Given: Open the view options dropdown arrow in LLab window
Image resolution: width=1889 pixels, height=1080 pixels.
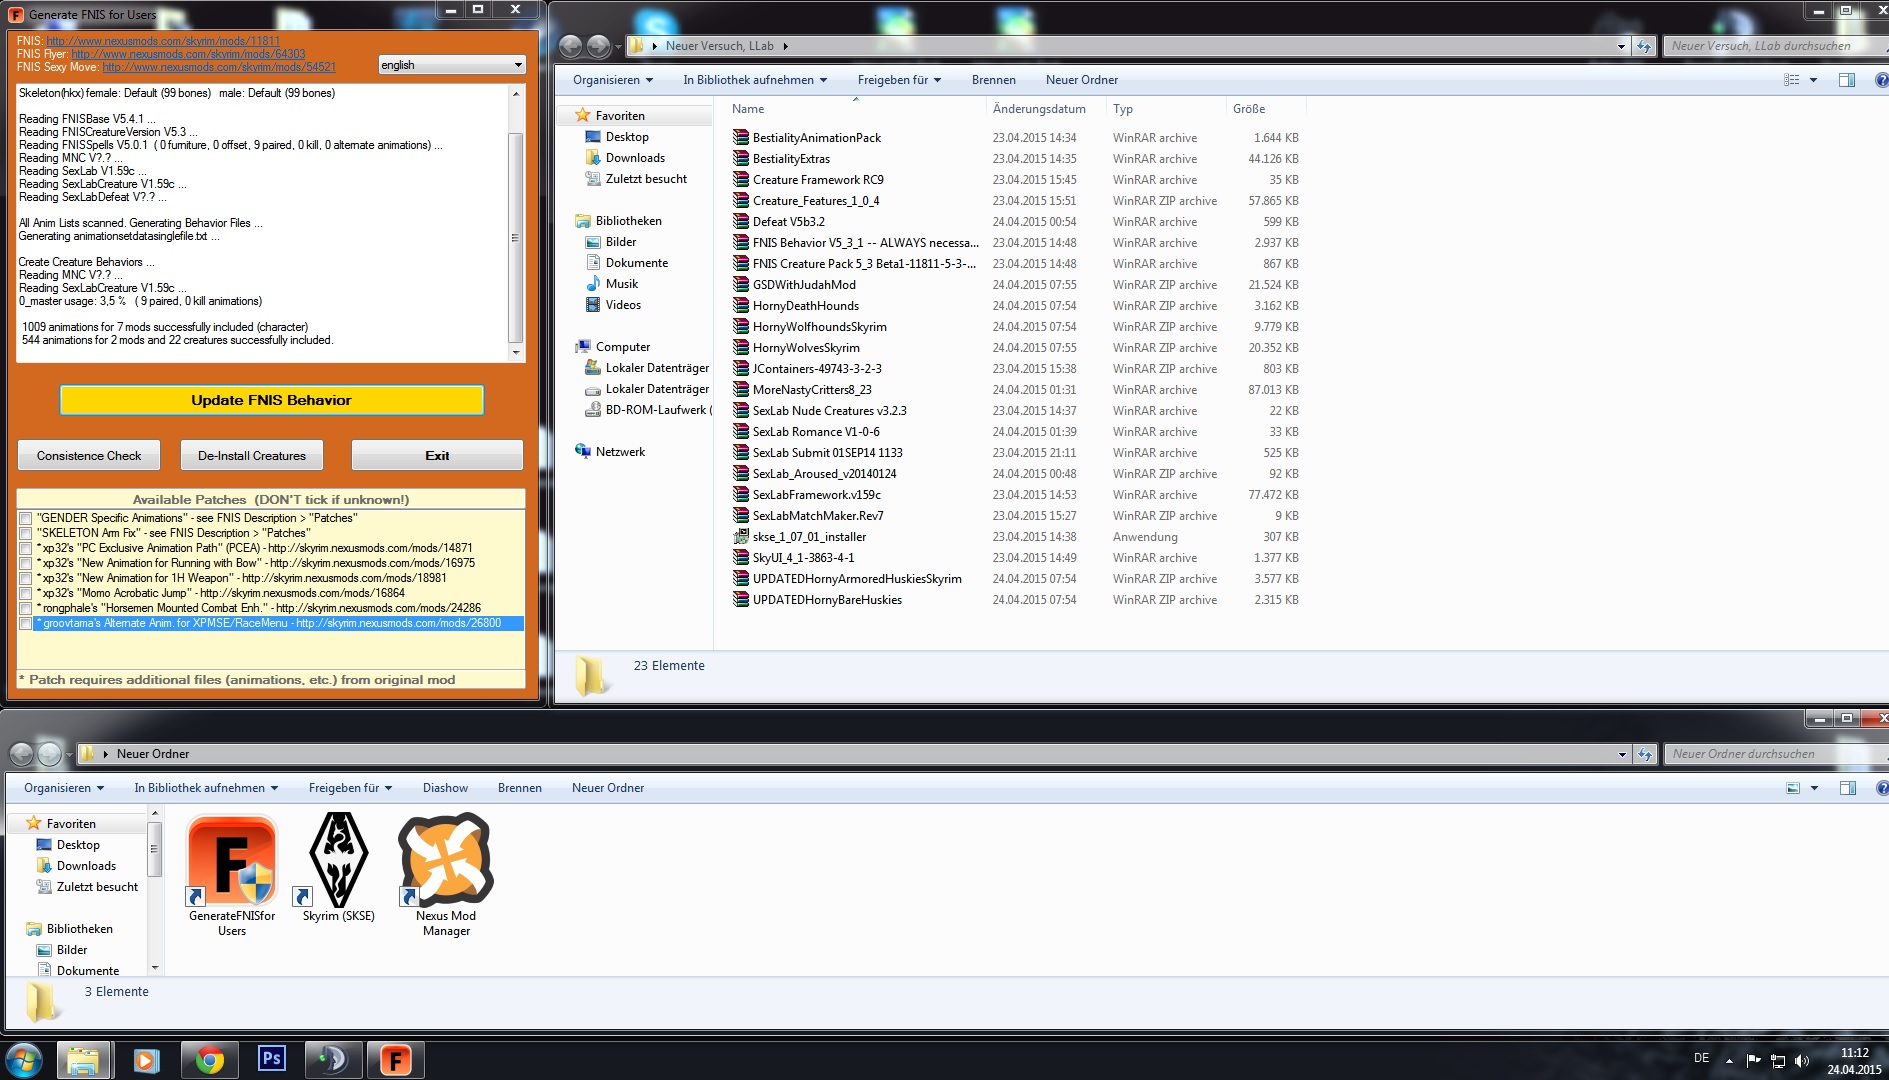Looking at the screenshot, I should tap(1813, 80).
